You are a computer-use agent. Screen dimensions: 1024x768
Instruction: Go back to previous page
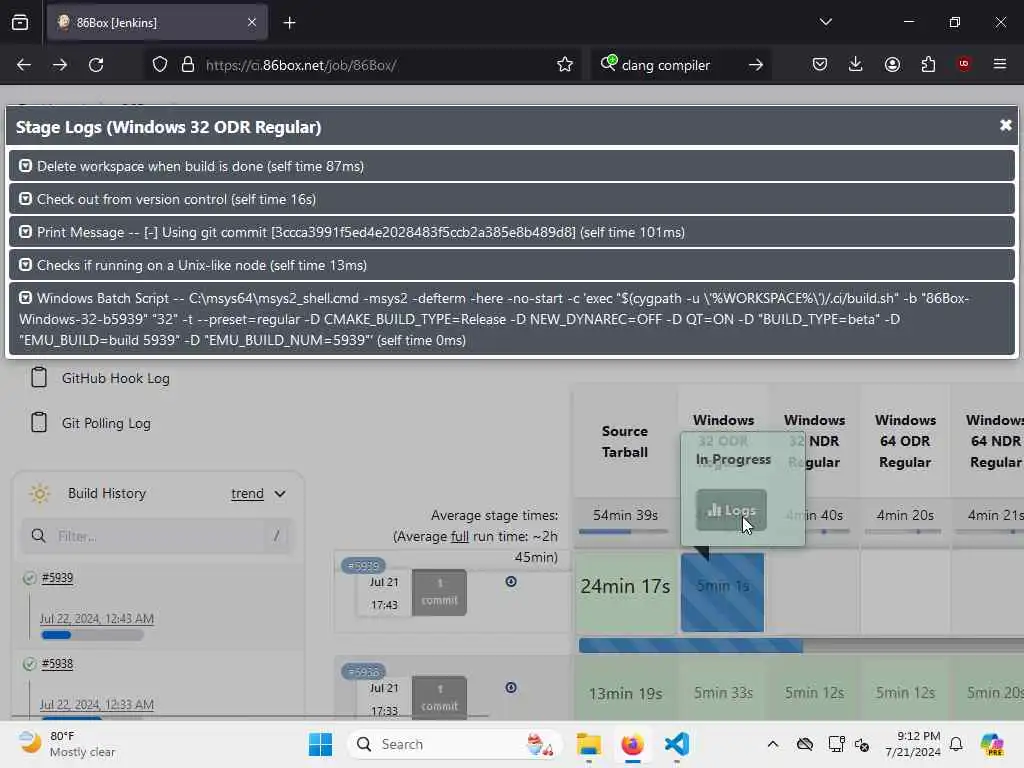pos(24,65)
